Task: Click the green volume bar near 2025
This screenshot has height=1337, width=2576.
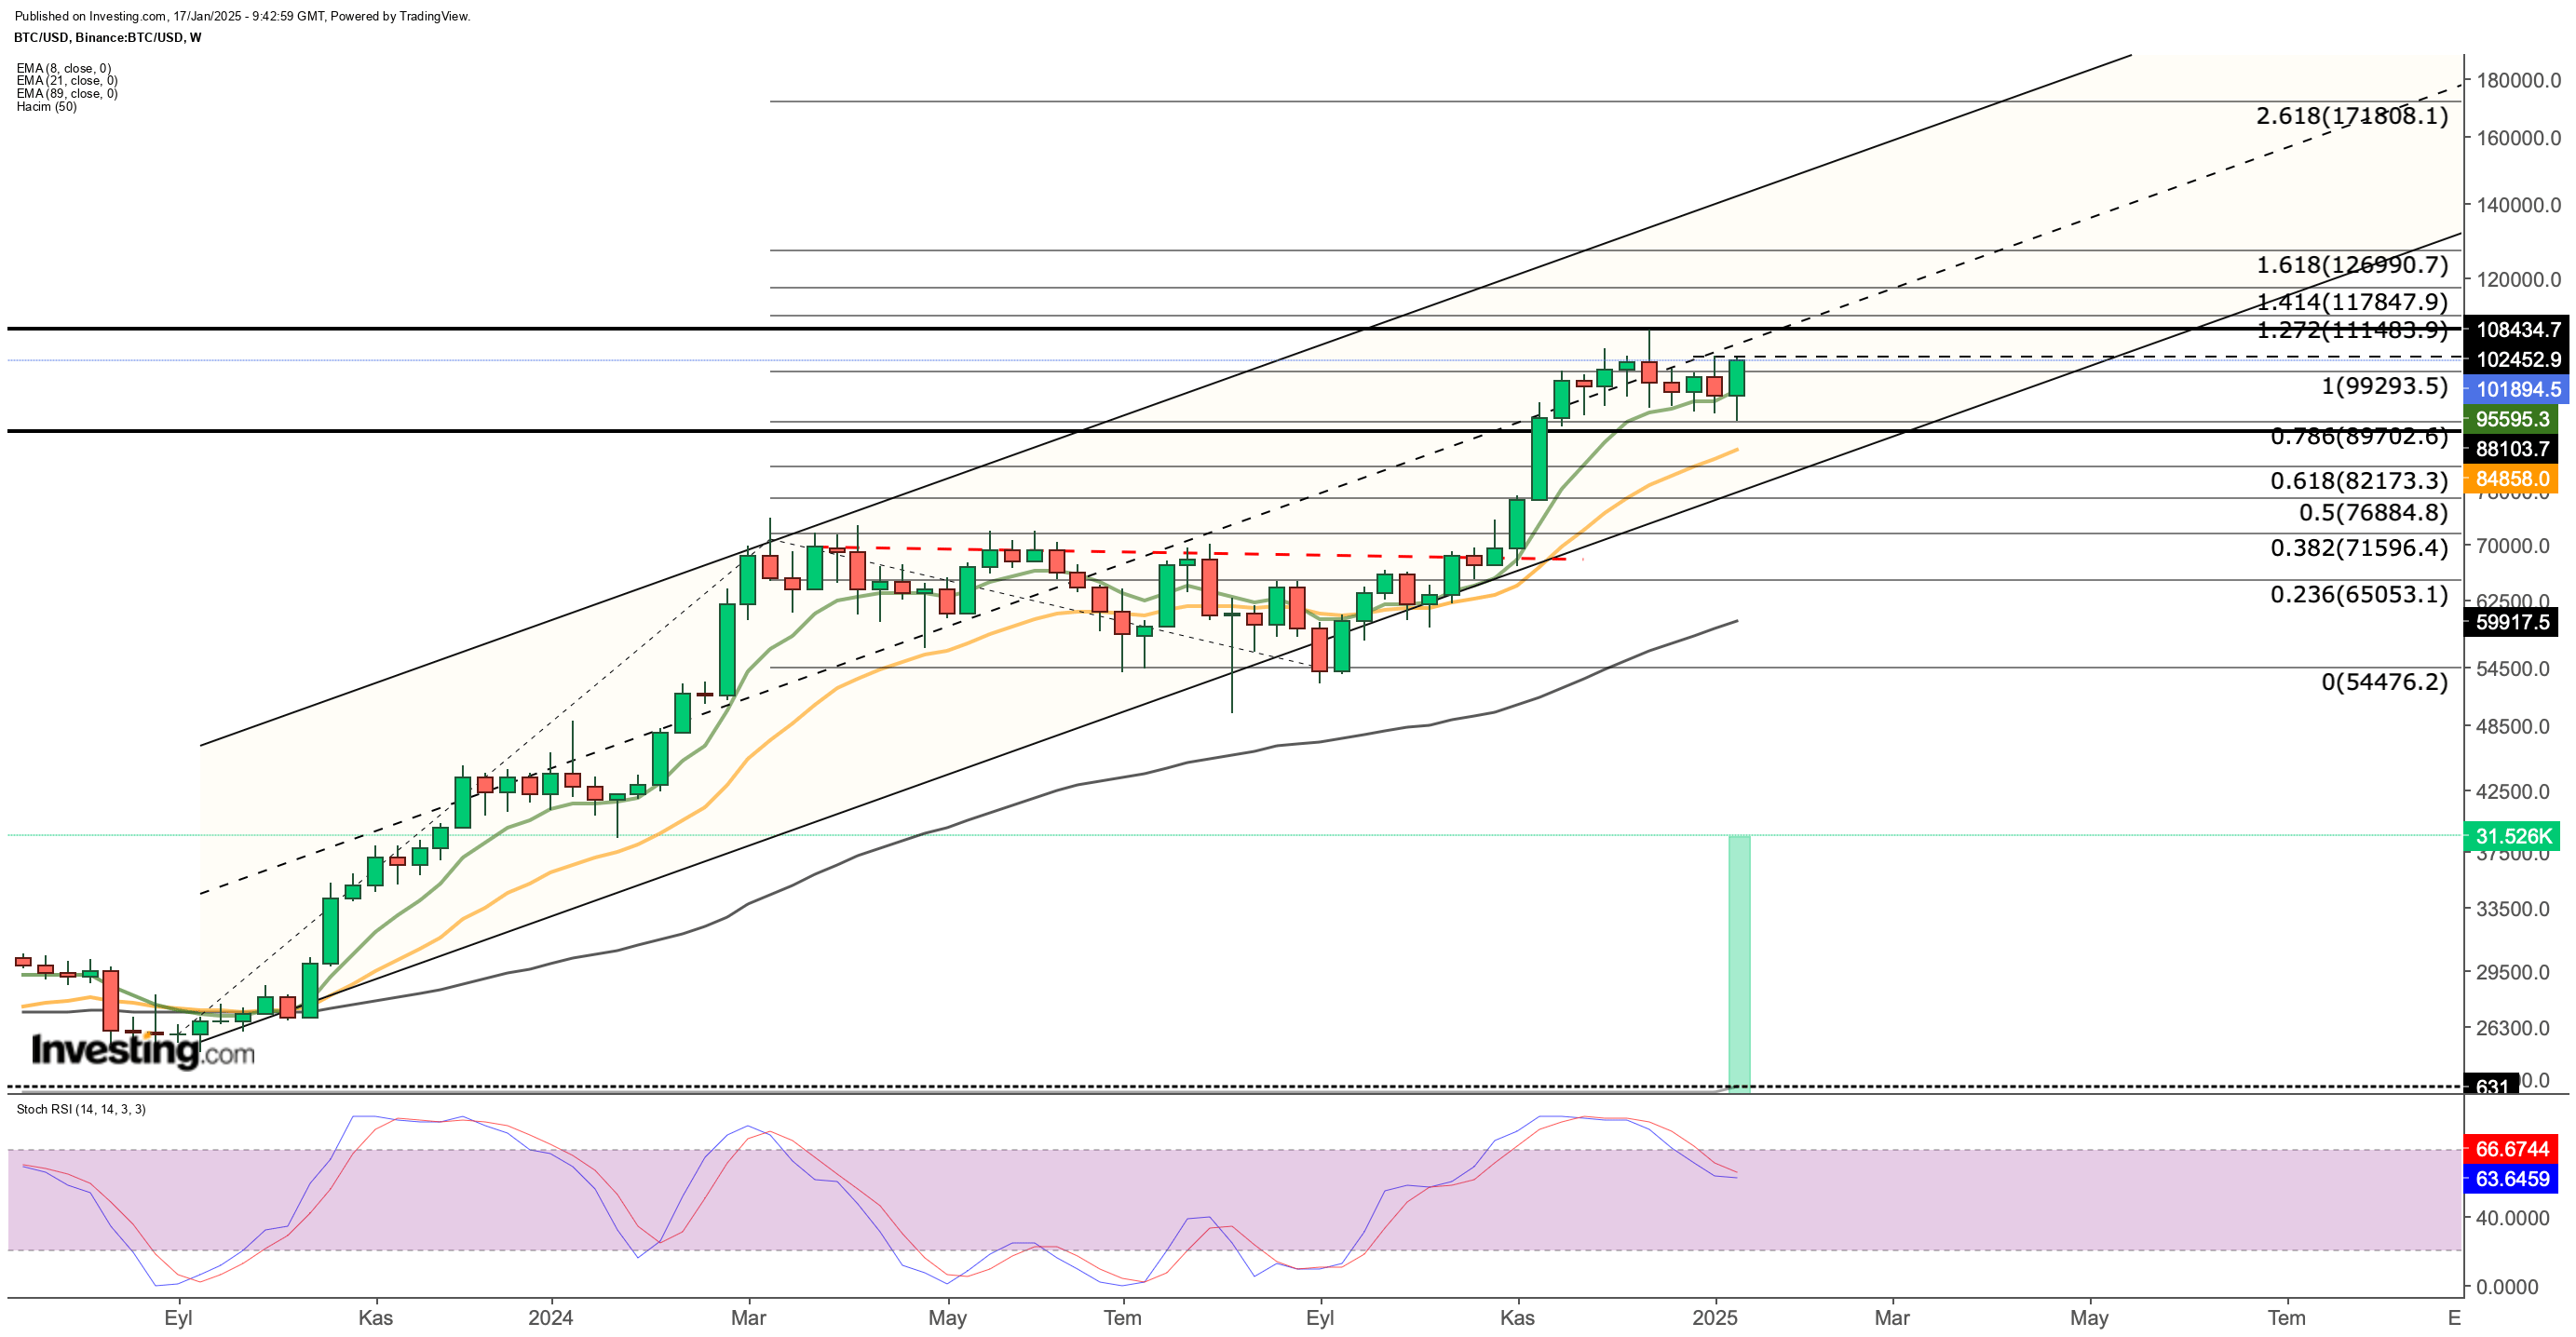Action: pos(1739,964)
